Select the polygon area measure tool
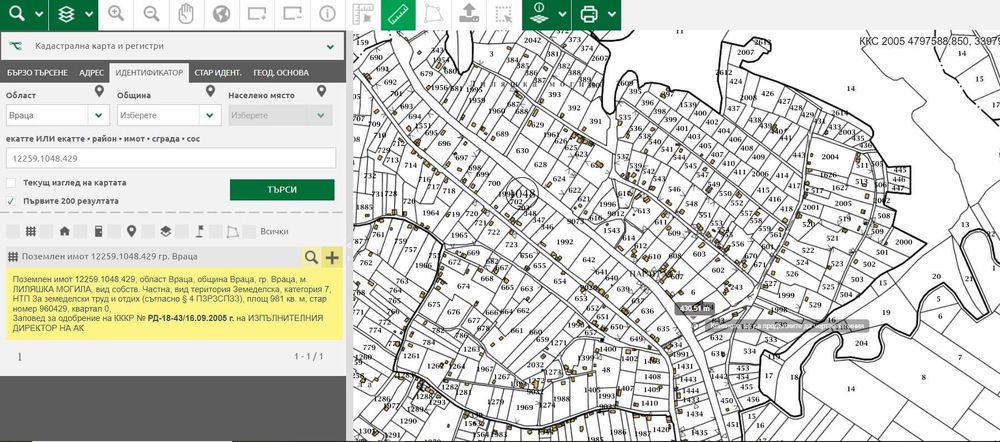This screenshot has width=1000, height=442. click(432, 14)
